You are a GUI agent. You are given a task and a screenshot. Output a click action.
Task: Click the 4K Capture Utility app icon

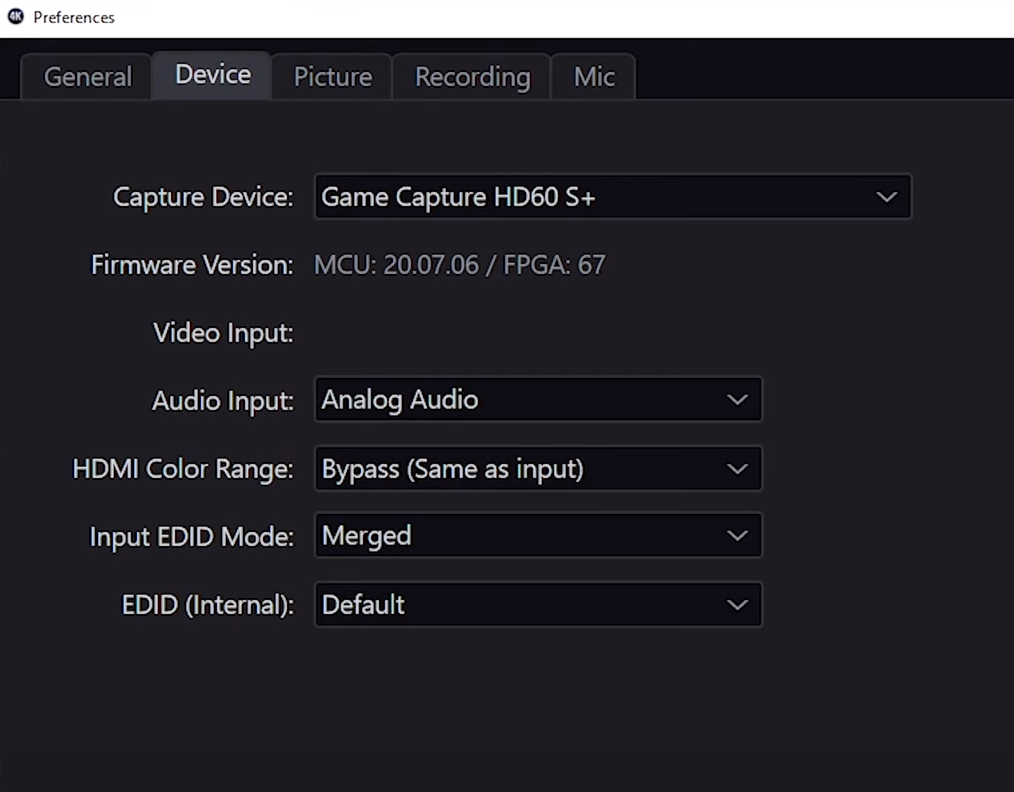16,17
